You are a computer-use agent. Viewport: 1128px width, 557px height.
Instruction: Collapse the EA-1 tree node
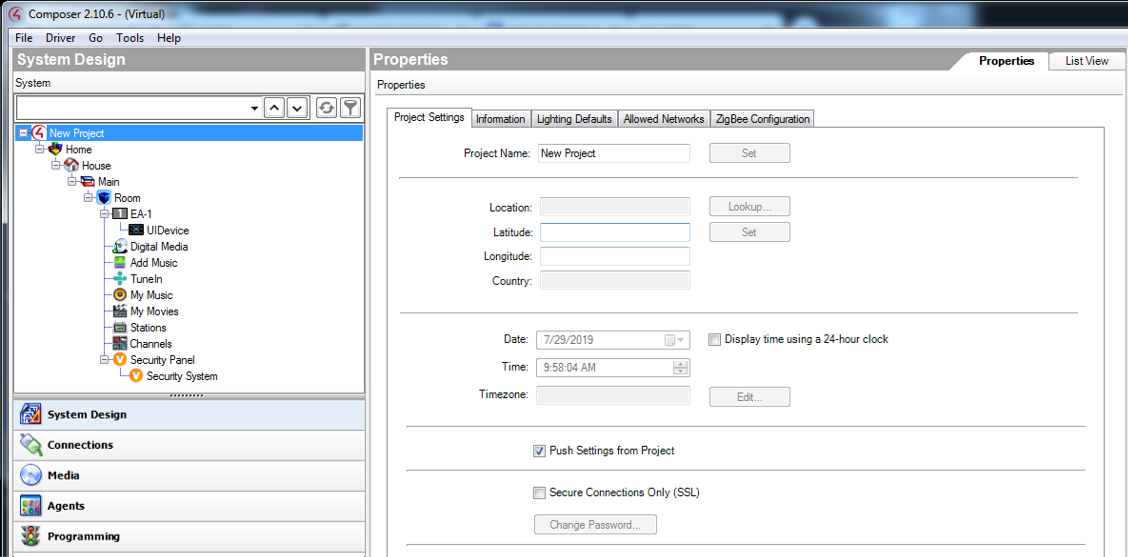(x=104, y=214)
